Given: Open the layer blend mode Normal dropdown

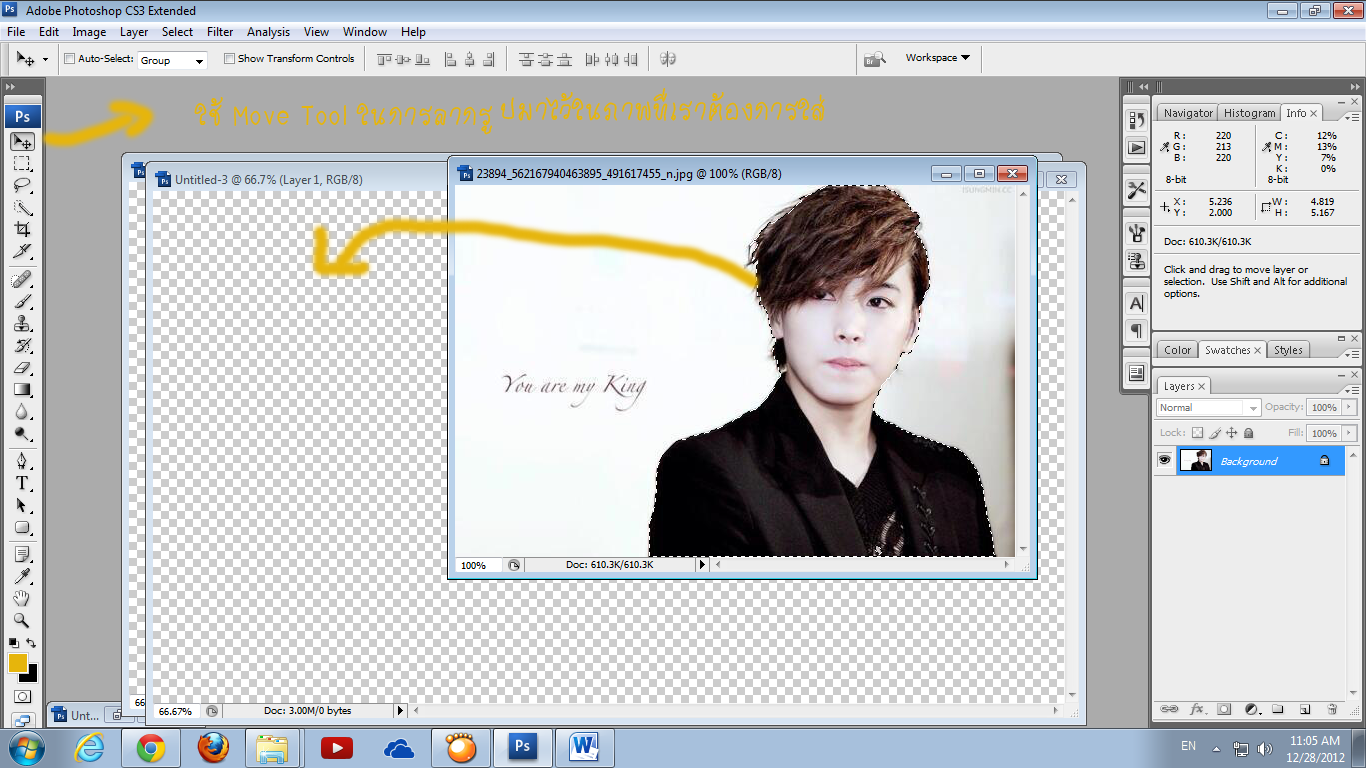Looking at the screenshot, I should pos(1208,407).
